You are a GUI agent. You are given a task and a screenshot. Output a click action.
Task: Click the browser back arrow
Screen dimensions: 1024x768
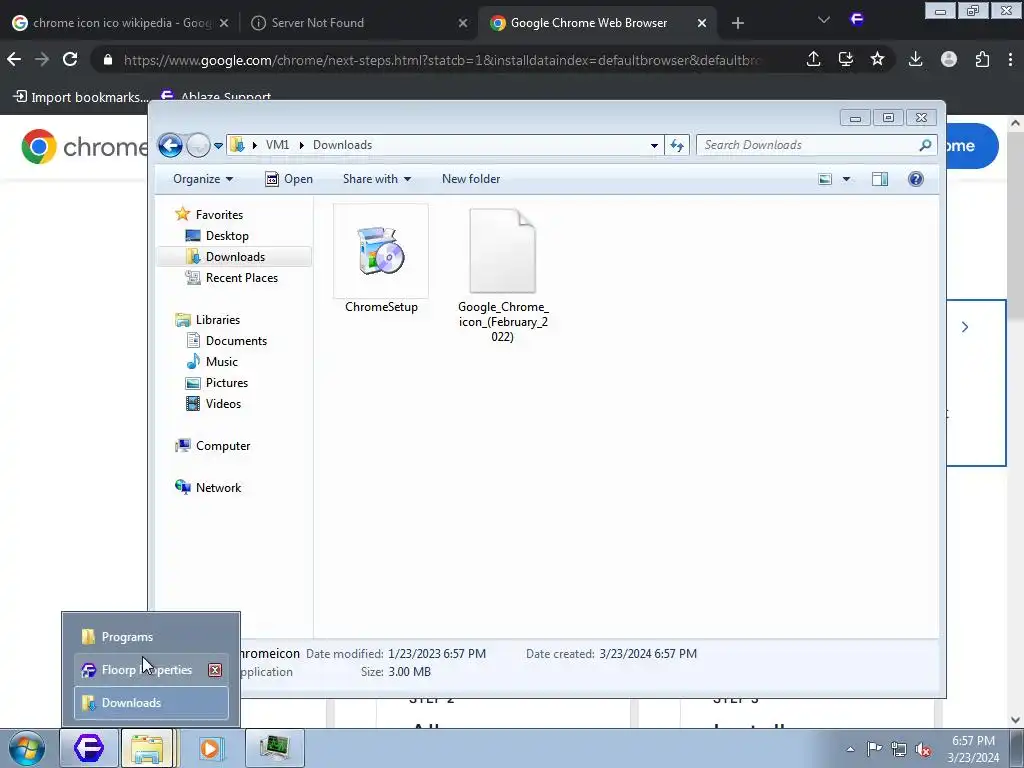[x=14, y=59]
